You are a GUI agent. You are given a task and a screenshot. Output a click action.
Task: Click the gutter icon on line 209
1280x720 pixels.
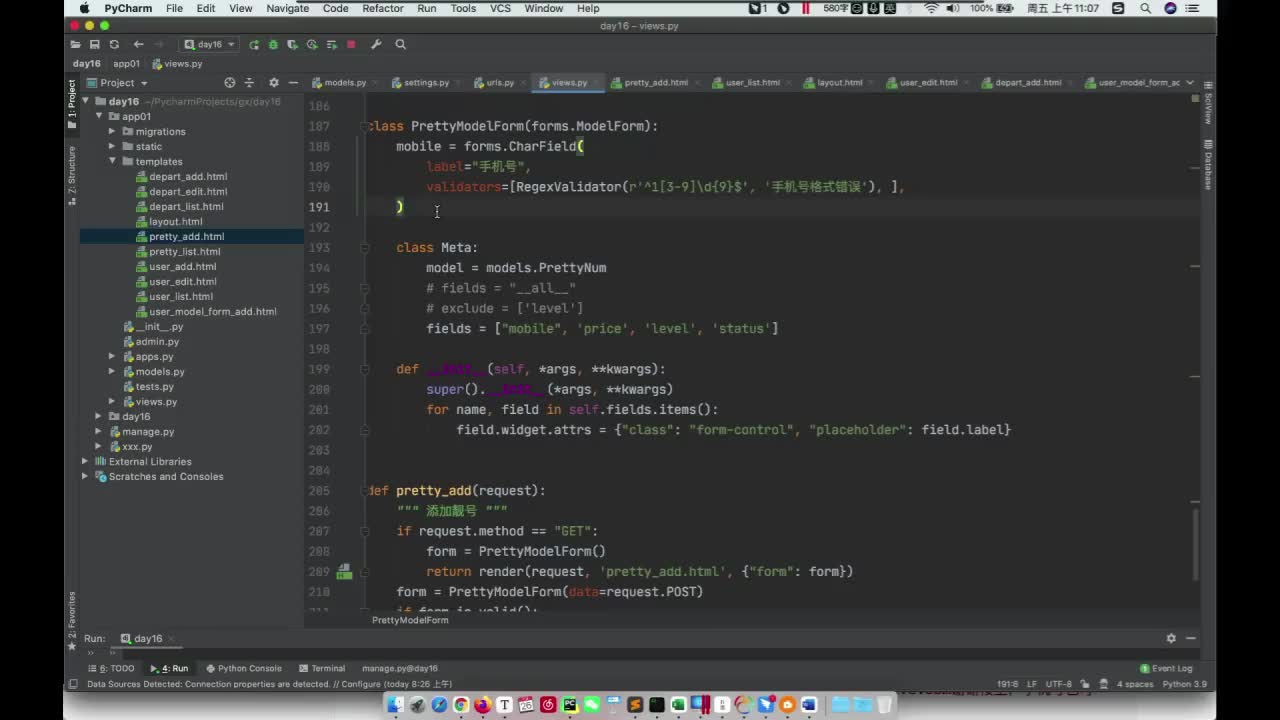[x=343, y=571]
